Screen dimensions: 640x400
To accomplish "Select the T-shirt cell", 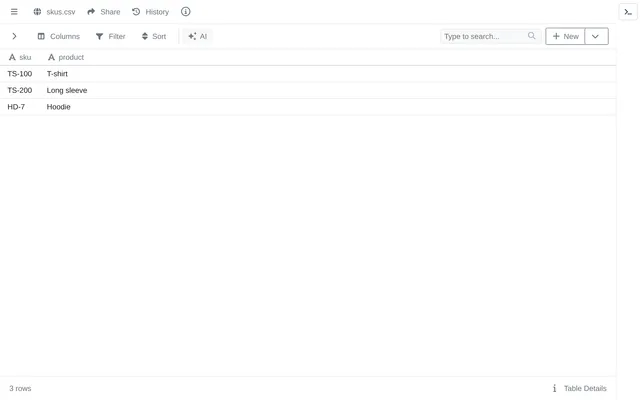I will pos(57,74).
